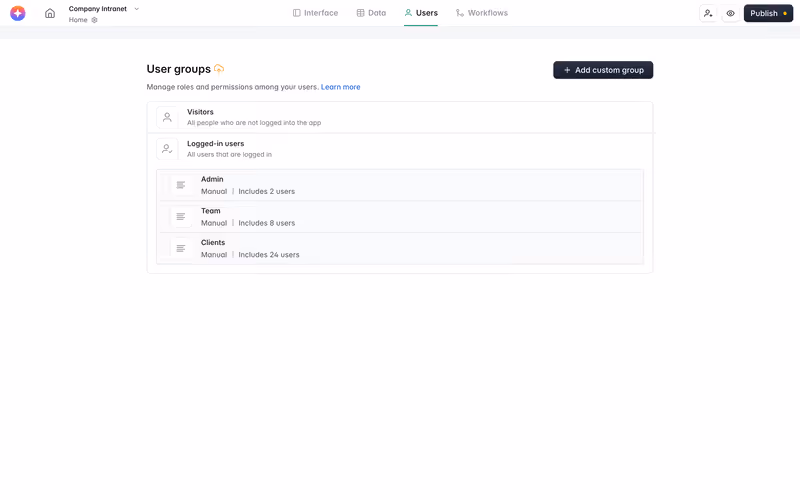Click the Team group list icon
800x500 pixels.
pyautogui.click(x=181, y=216)
